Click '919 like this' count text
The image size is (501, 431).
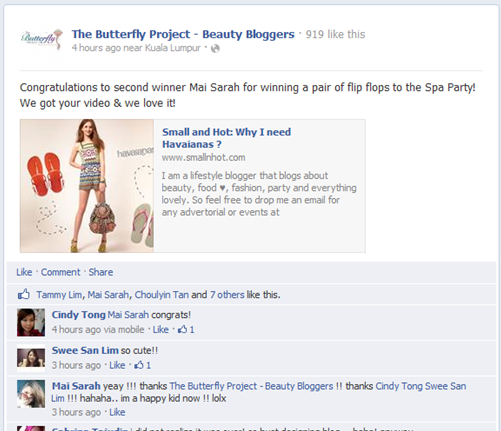(x=335, y=34)
